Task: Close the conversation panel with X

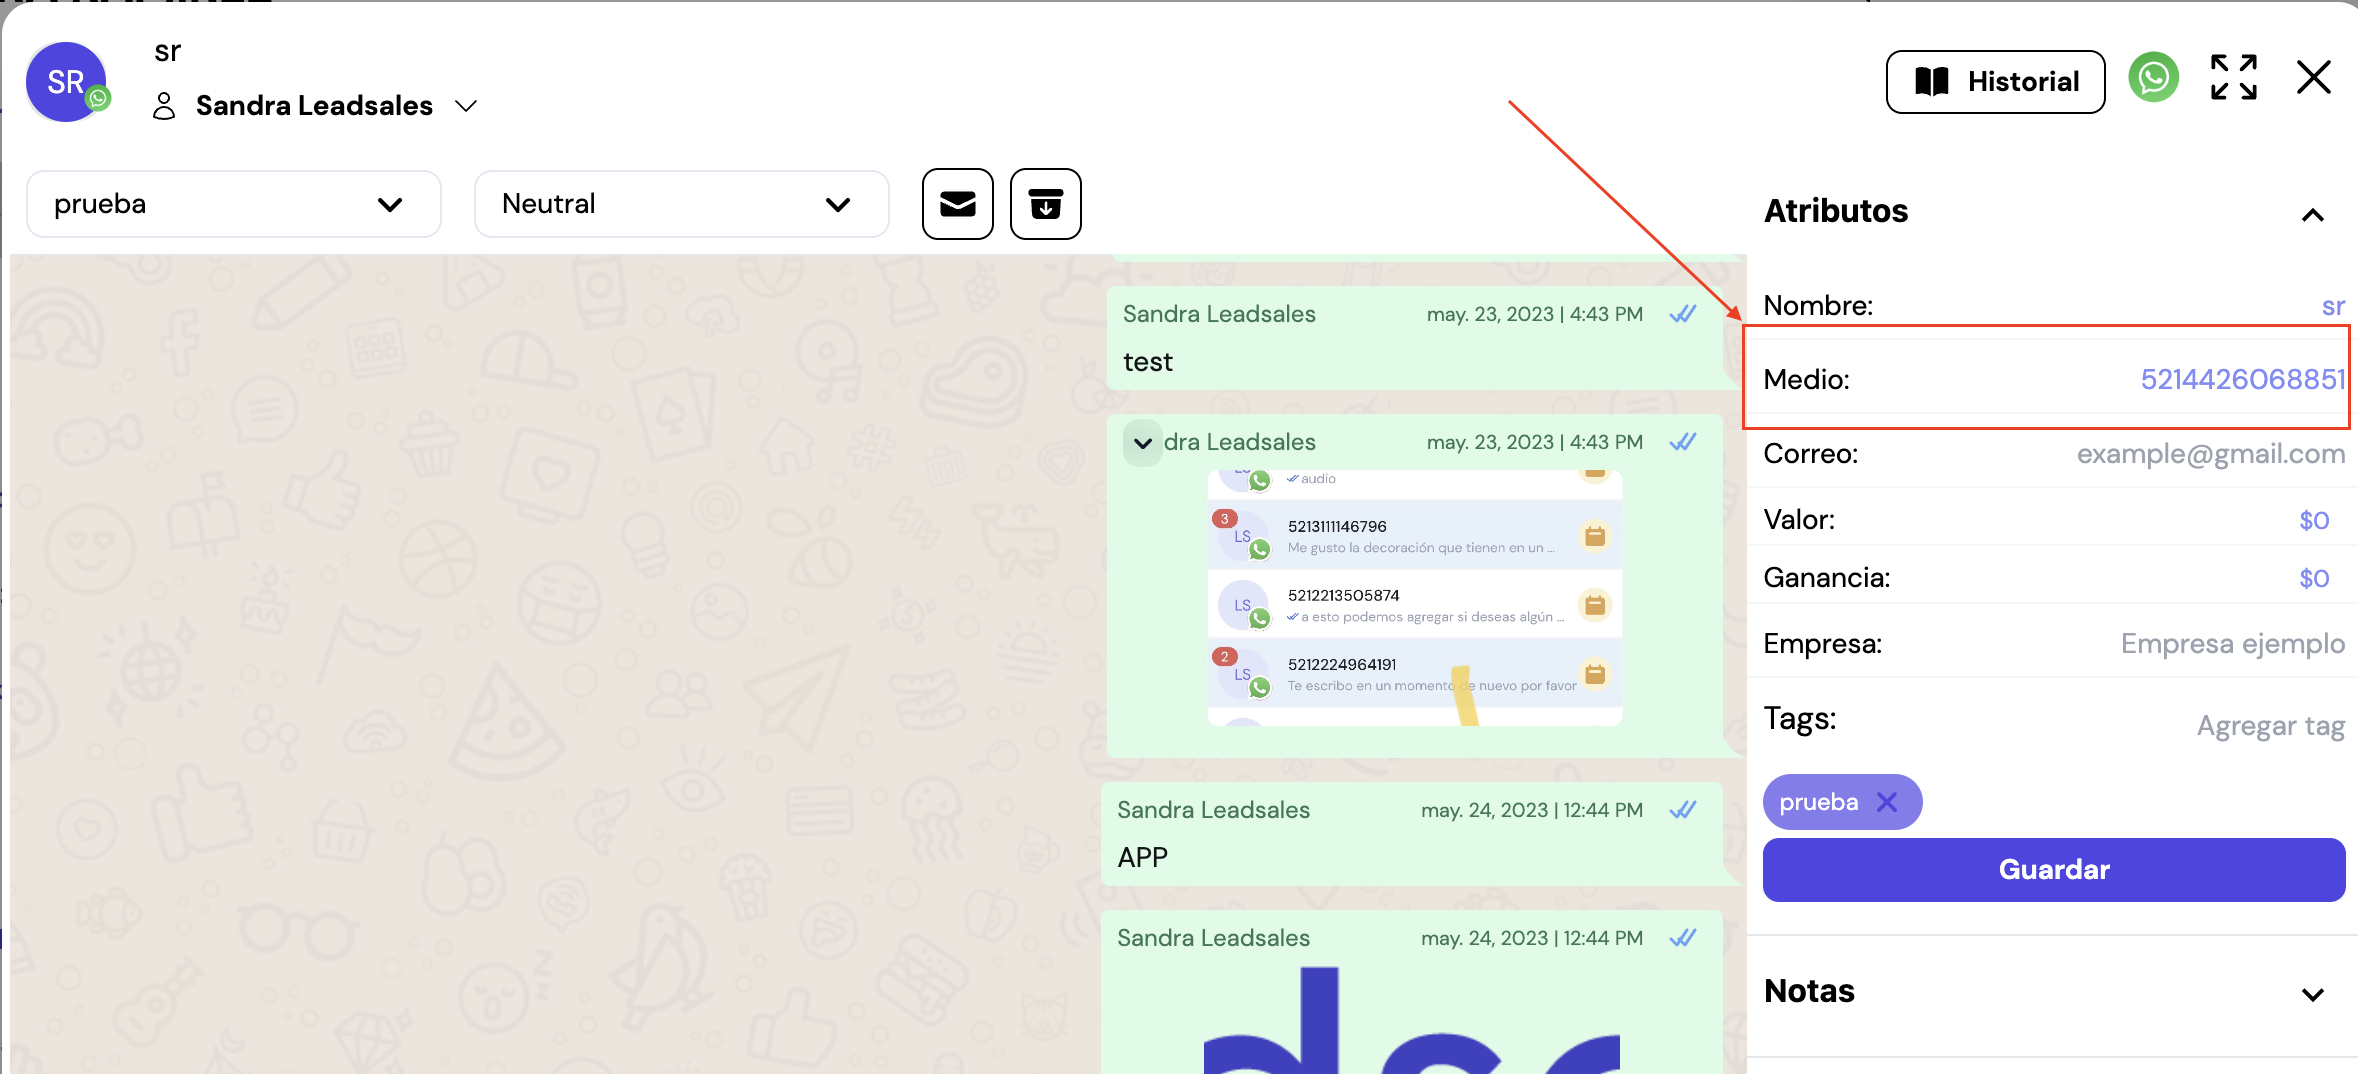Action: pos(2313,78)
